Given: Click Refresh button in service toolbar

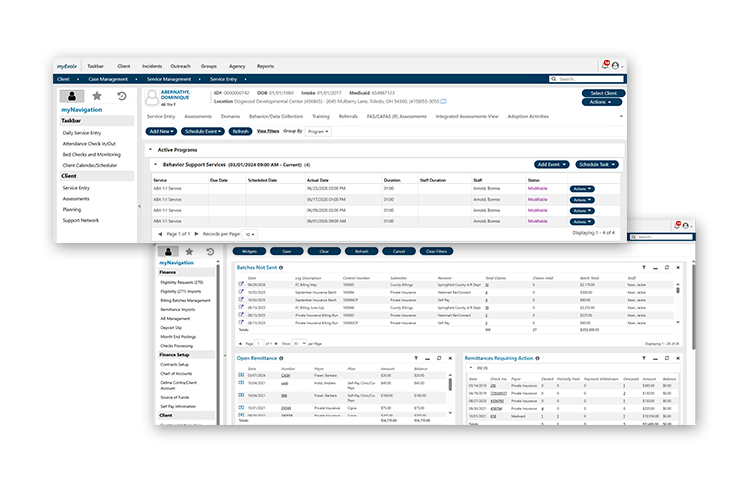Looking at the screenshot, I should [x=241, y=132].
